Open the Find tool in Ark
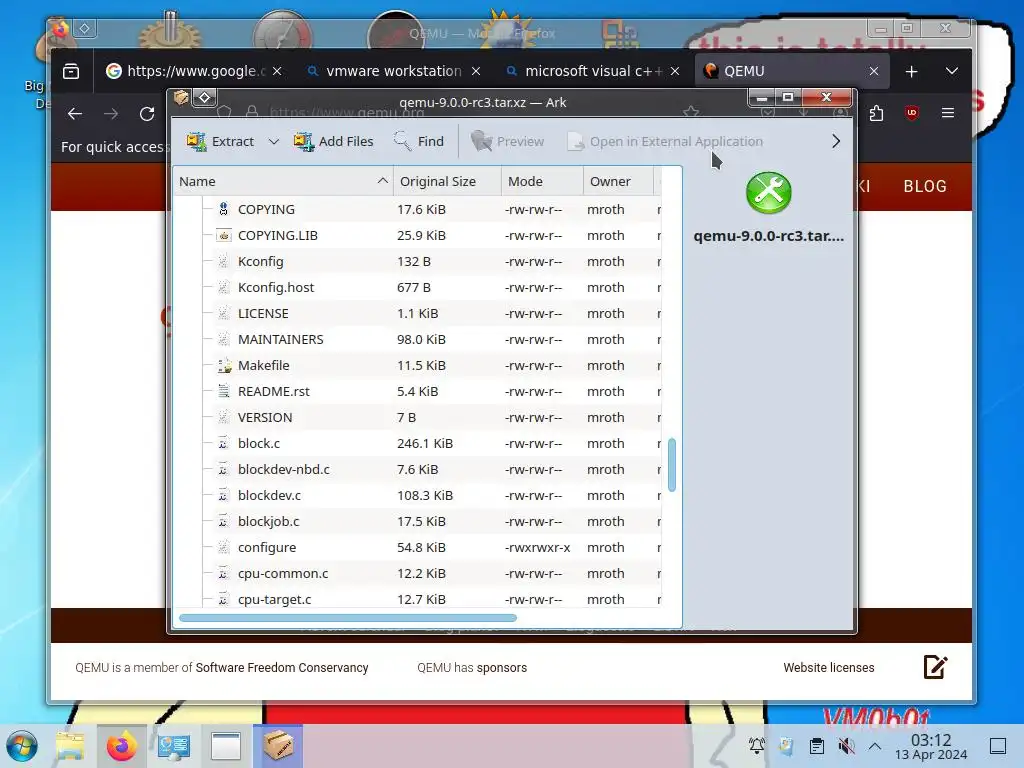The image size is (1024, 768). [419, 141]
